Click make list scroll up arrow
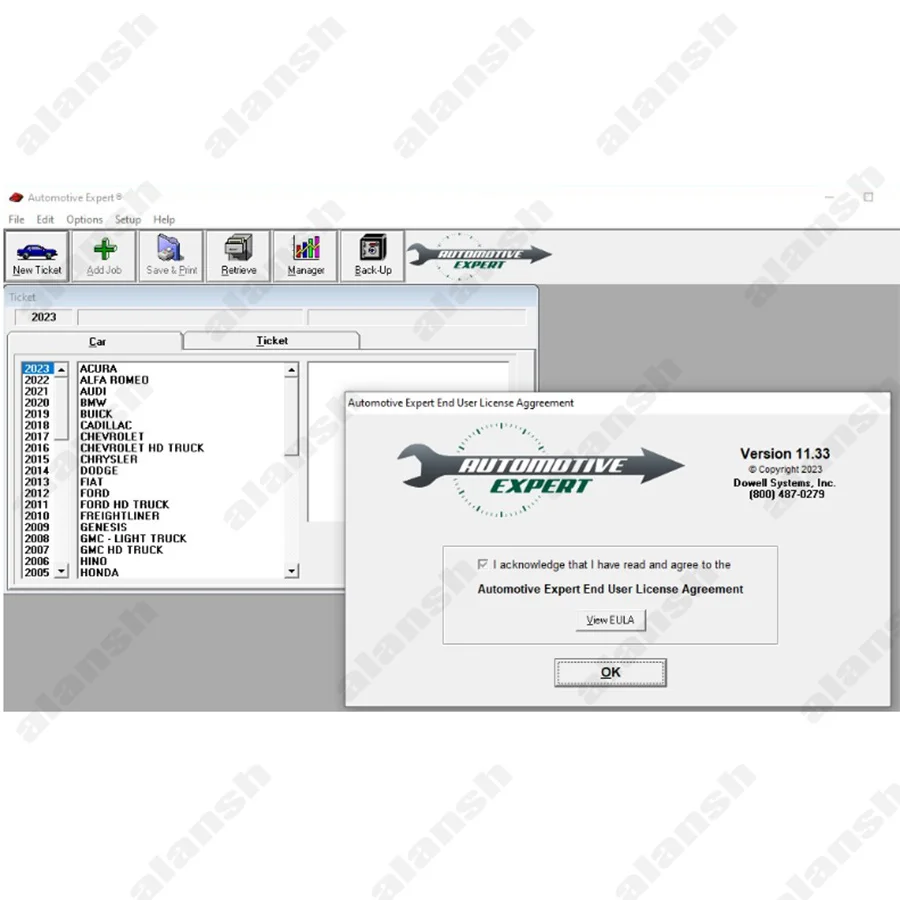Viewport: 900px width, 900px height. (292, 370)
